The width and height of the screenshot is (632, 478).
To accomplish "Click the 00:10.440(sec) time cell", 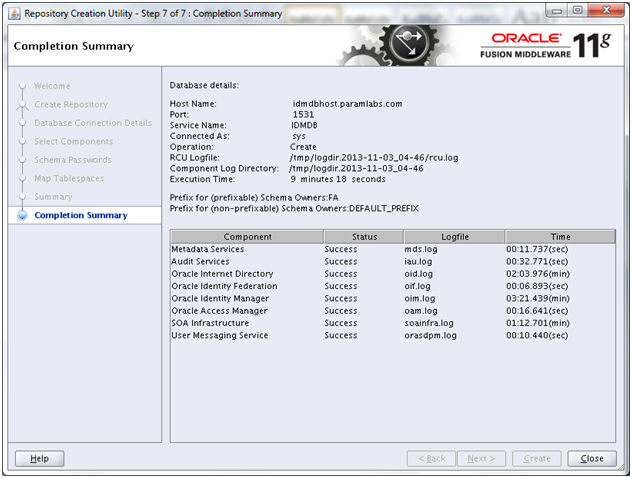I will pyautogui.click(x=537, y=335).
